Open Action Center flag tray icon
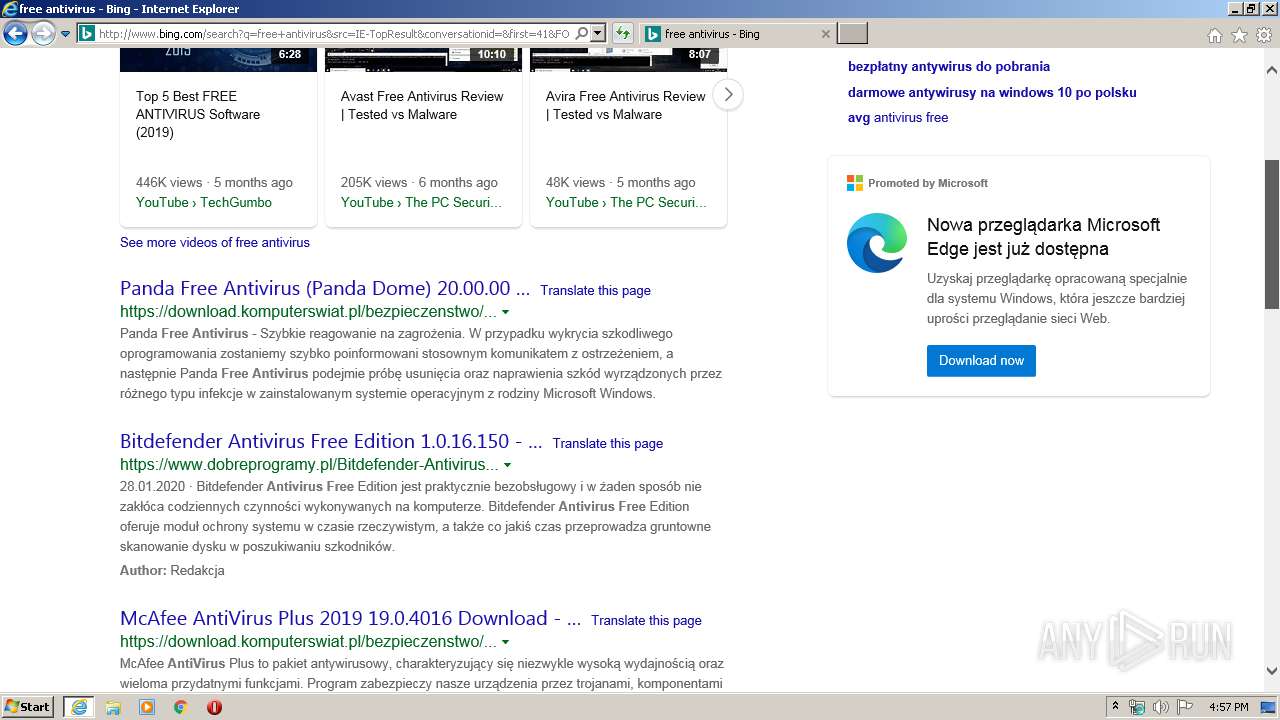This screenshot has width=1280, height=720. [x=1184, y=707]
